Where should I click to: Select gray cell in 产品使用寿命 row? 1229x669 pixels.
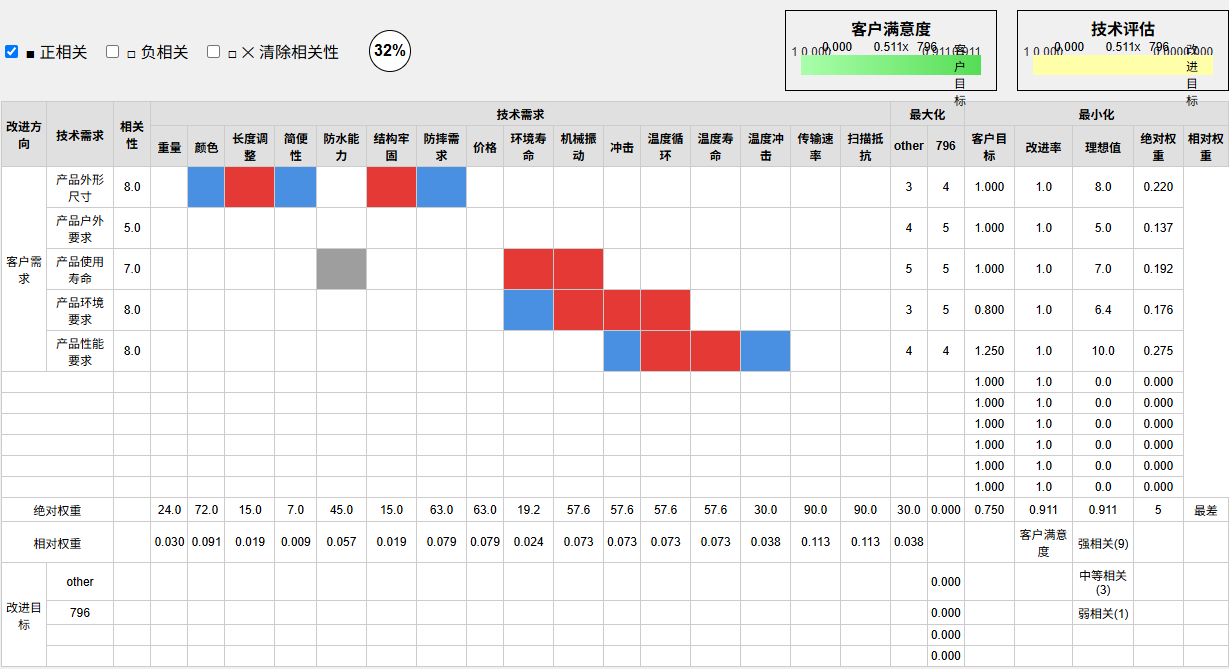point(341,269)
